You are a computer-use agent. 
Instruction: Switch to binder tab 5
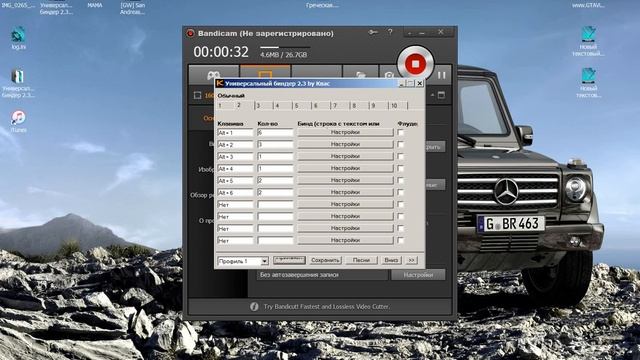point(302,106)
